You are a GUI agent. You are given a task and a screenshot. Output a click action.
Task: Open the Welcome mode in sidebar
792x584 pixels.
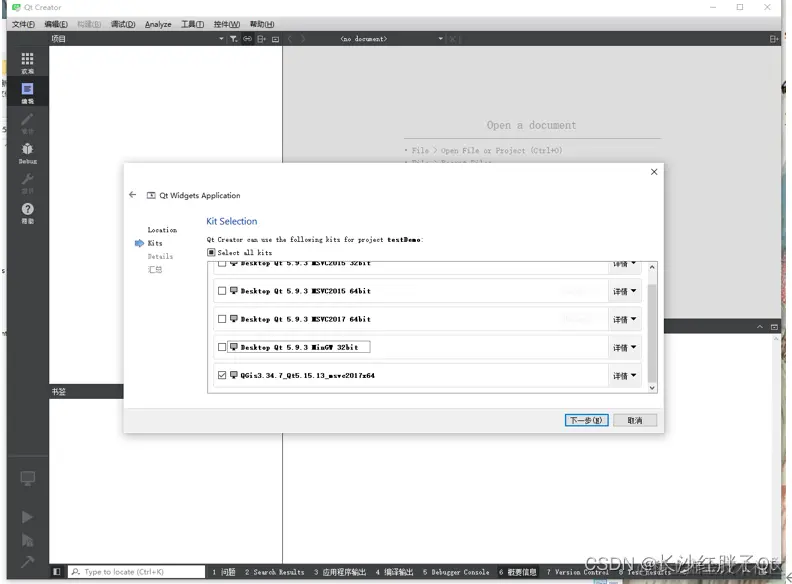[x=27, y=63]
